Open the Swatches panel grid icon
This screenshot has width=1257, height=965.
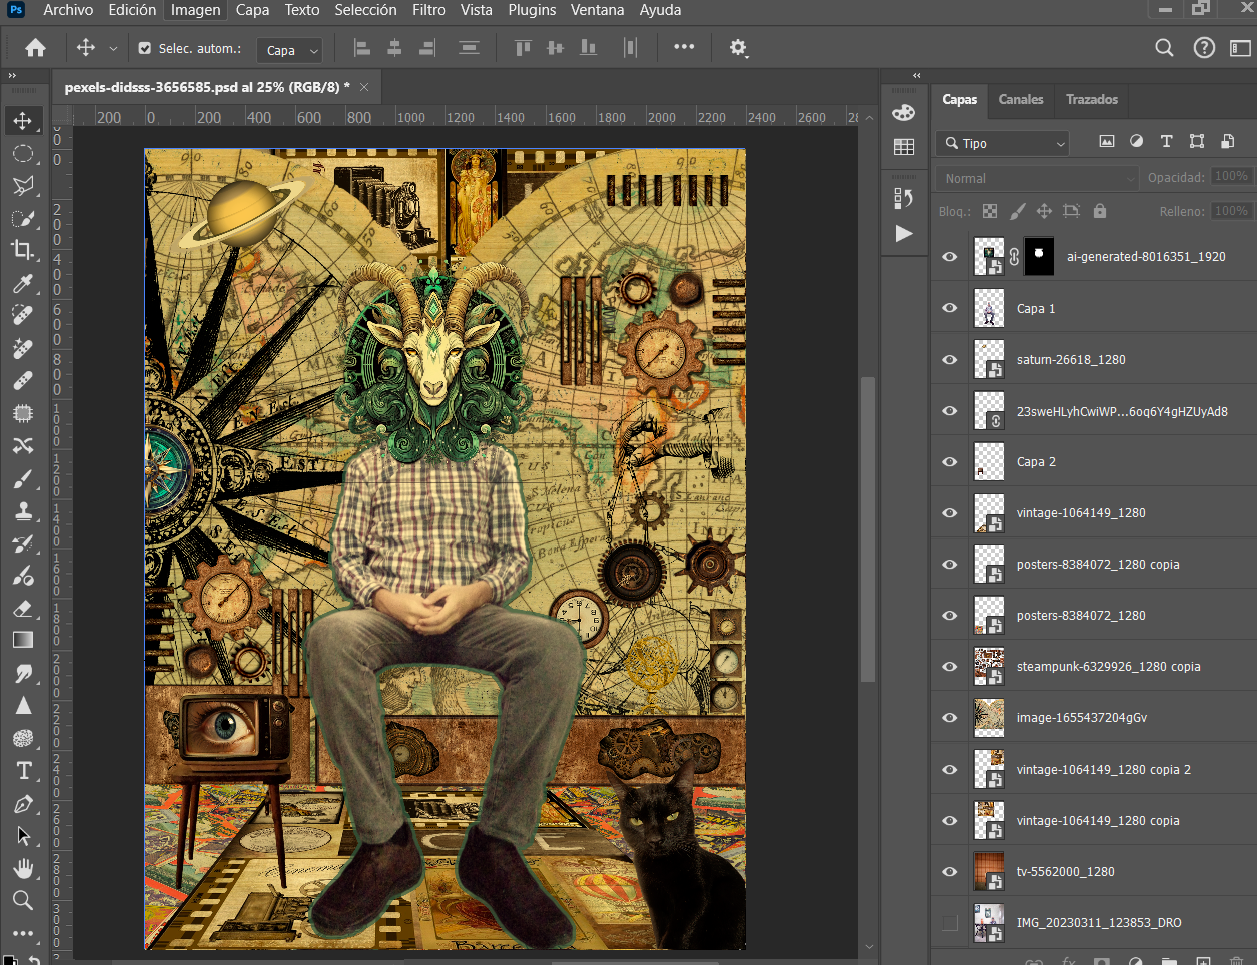pyautogui.click(x=904, y=147)
